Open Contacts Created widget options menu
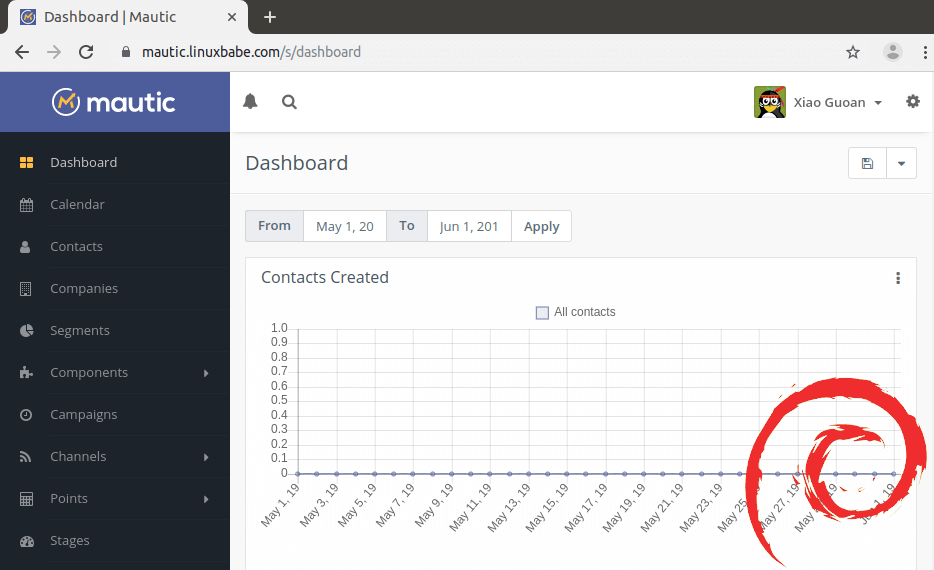The image size is (934, 570). click(897, 278)
